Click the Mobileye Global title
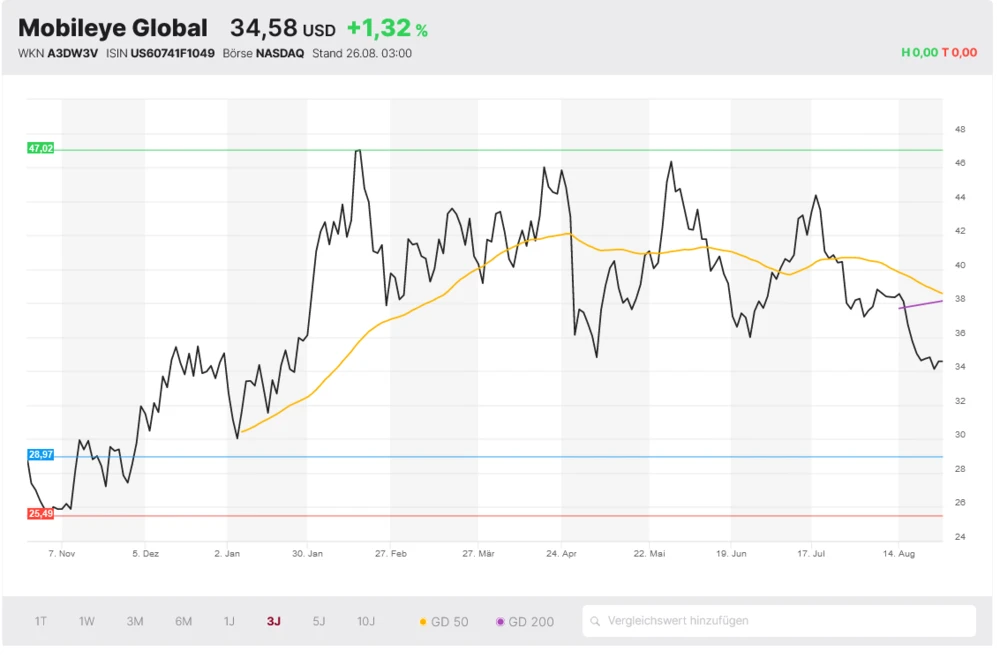Viewport: 1000px width, 658px height. [x=113, y=28]
